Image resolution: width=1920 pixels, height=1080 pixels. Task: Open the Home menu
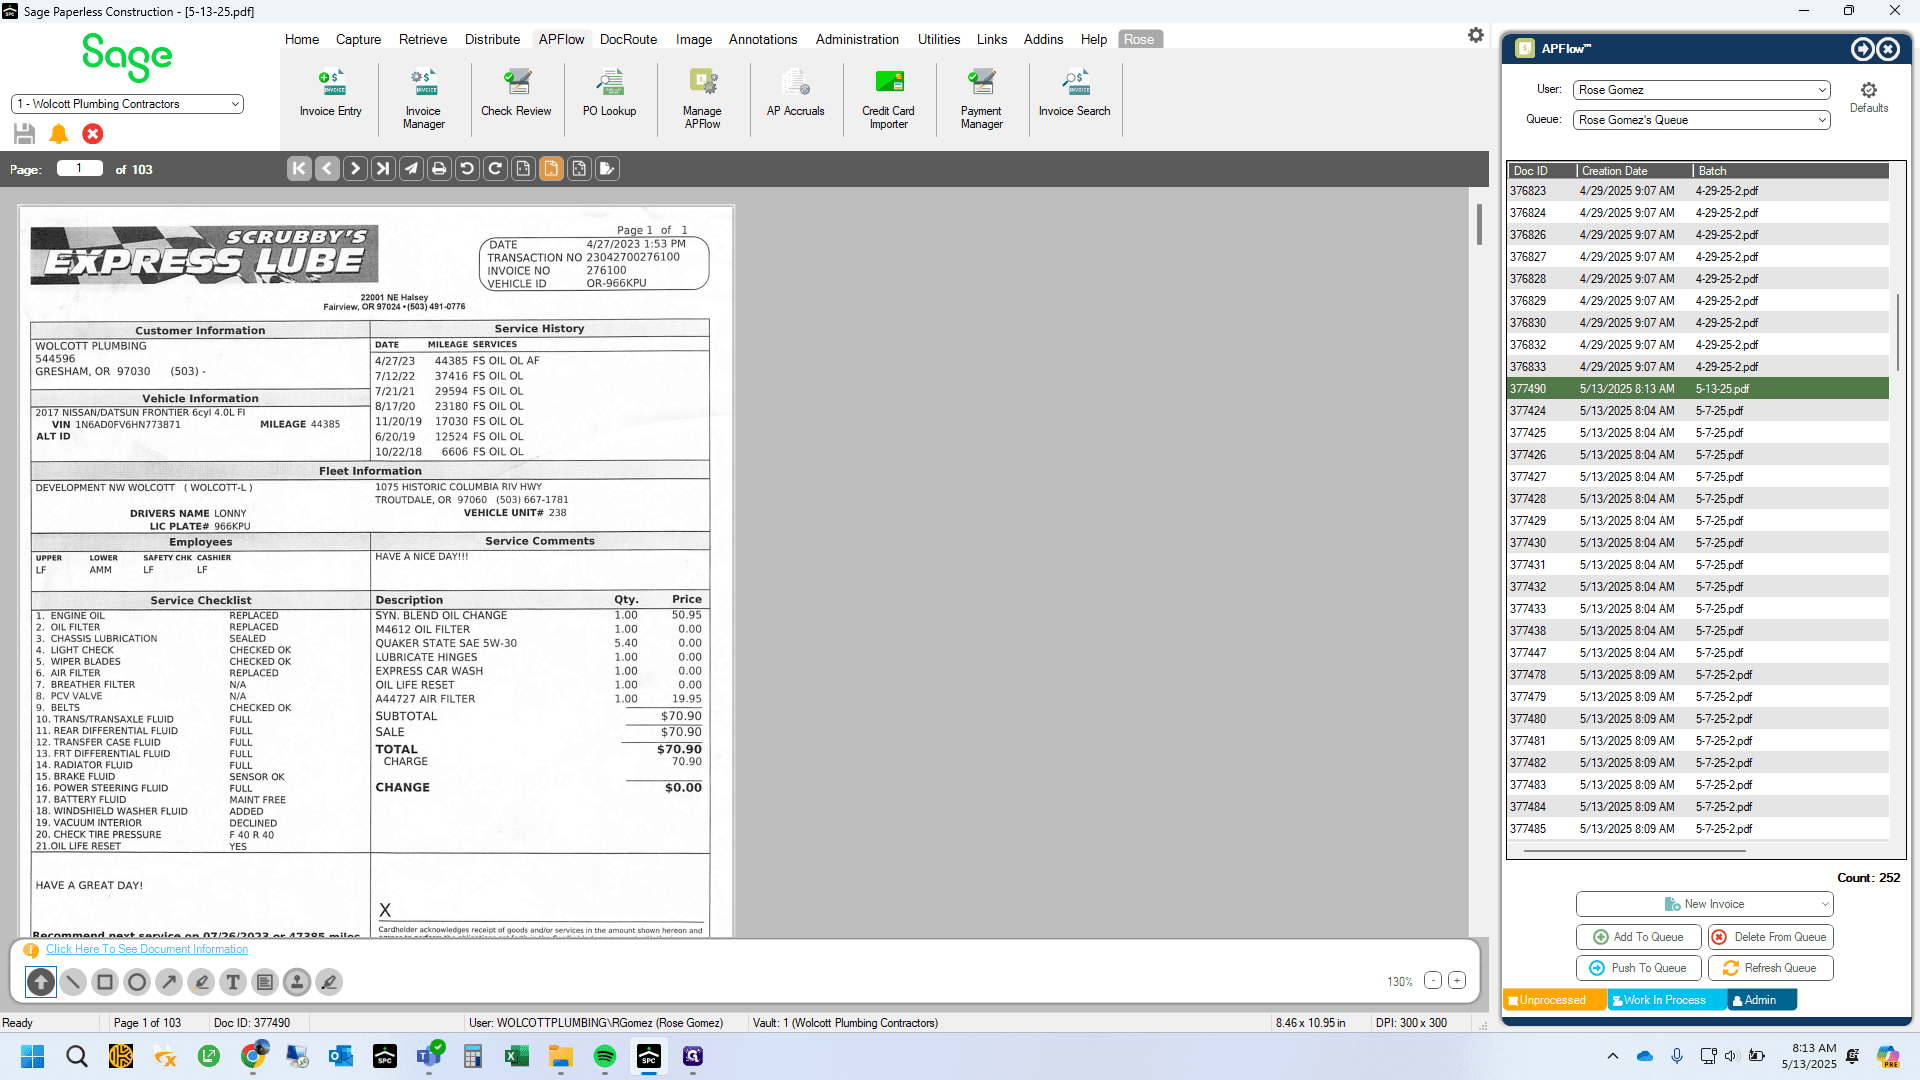coord(302,39)
